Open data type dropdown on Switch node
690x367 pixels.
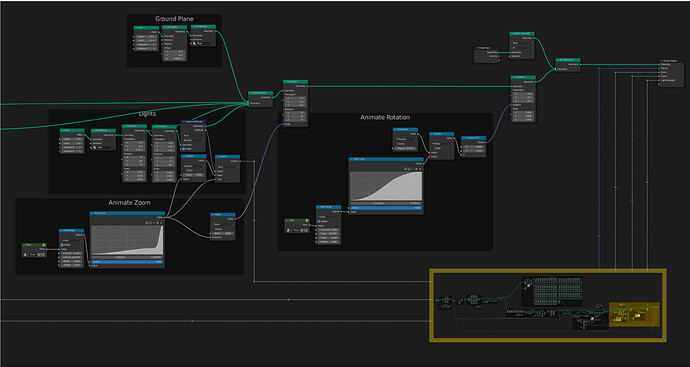228,167
